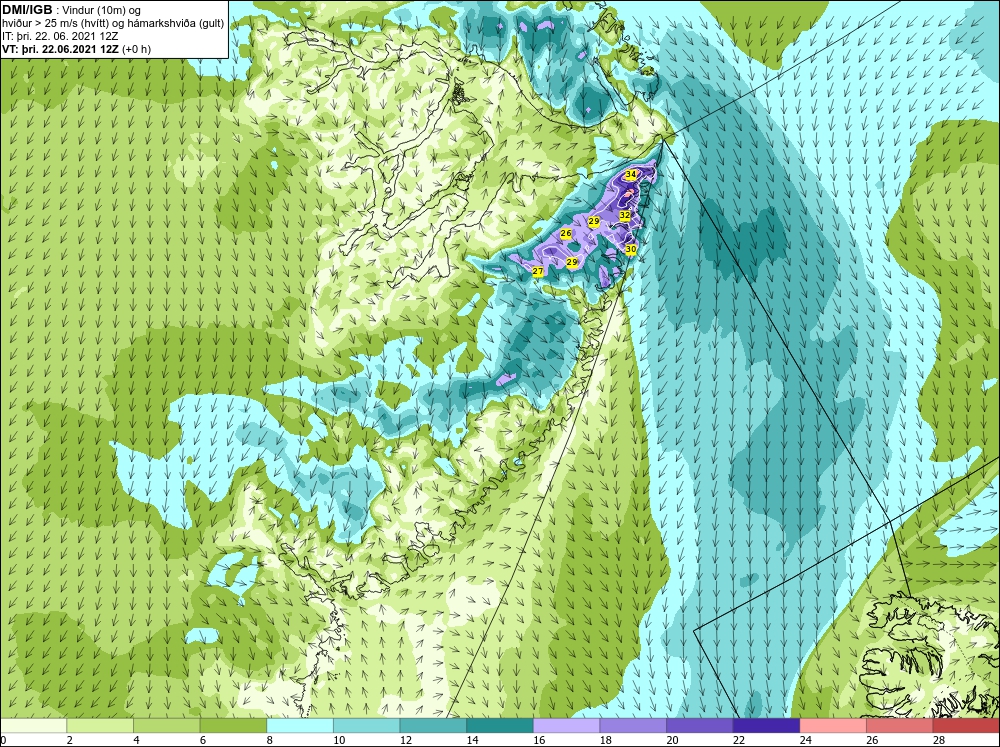Click the '2' scale label
The height and width of the screenshot is (747, 1000).
pos(70,740)
